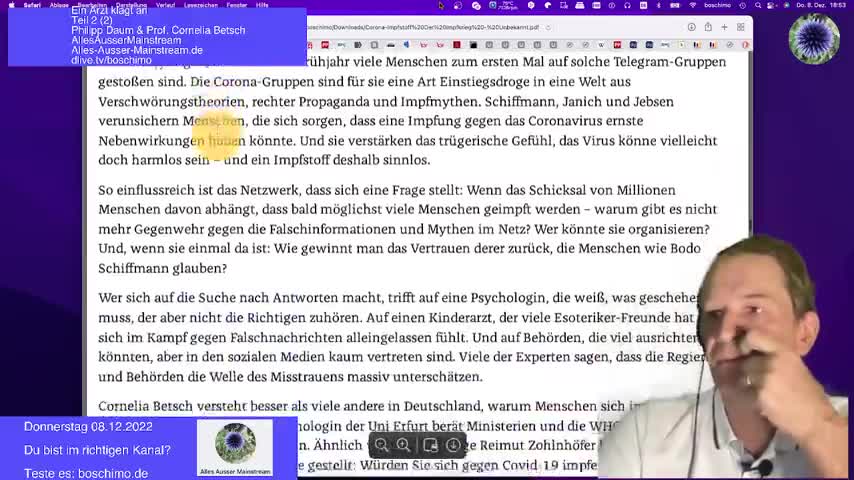The image size is (854, 480).
Task: Click the Alles Ausser Mainstream thumbnail logo
Action: (235, 448)
